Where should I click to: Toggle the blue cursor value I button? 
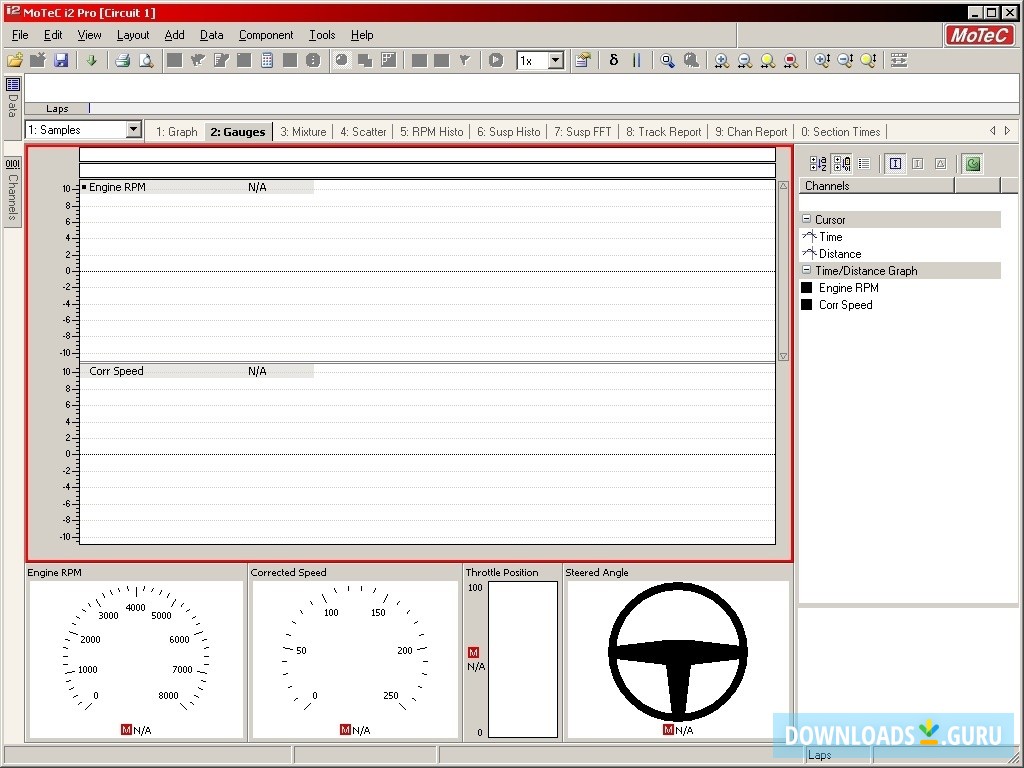pos(895,163)
